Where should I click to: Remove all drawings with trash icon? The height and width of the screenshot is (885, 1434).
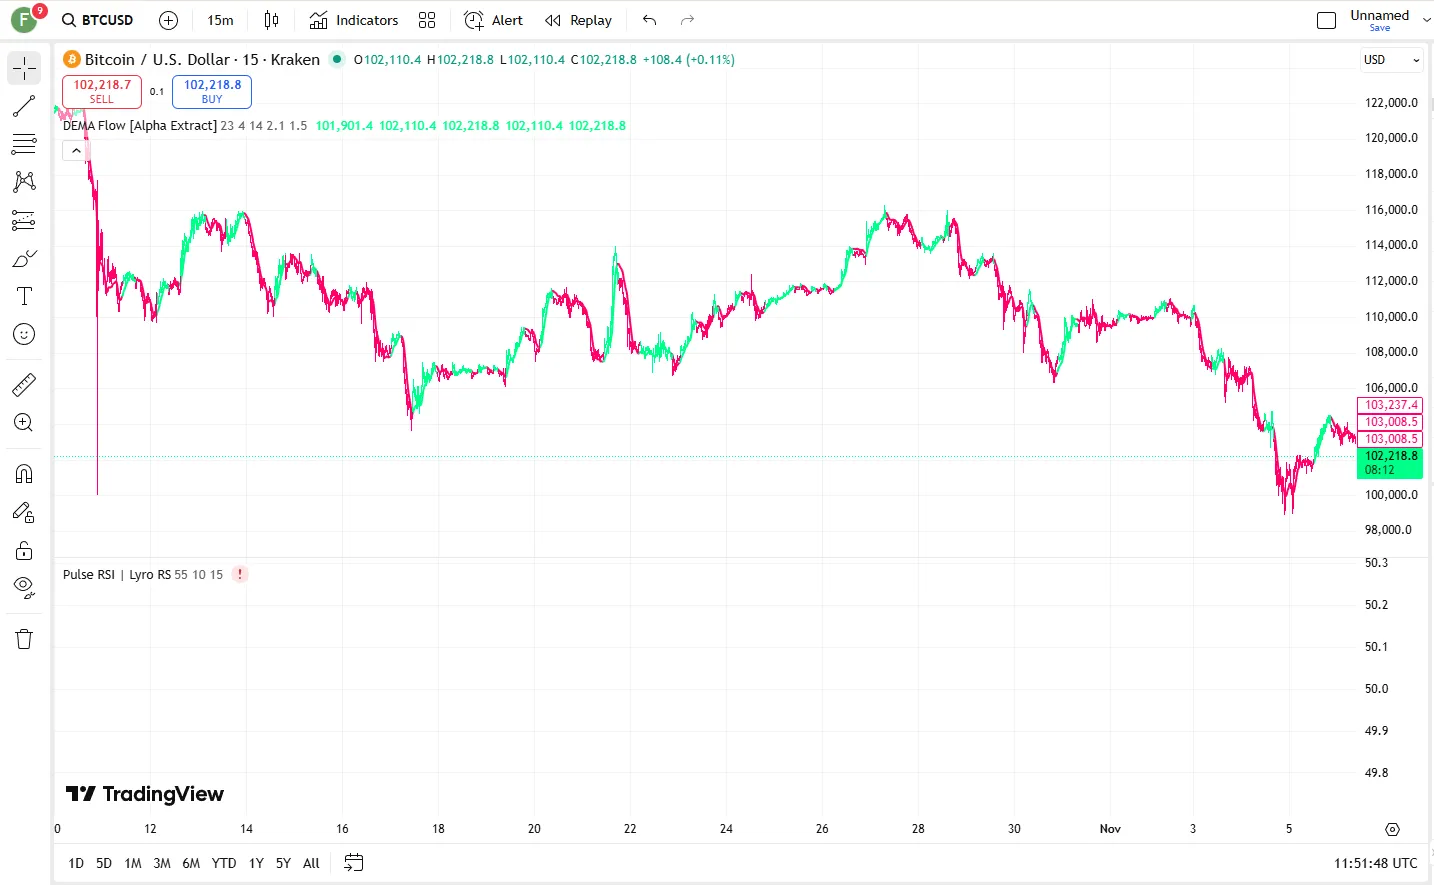24,639
